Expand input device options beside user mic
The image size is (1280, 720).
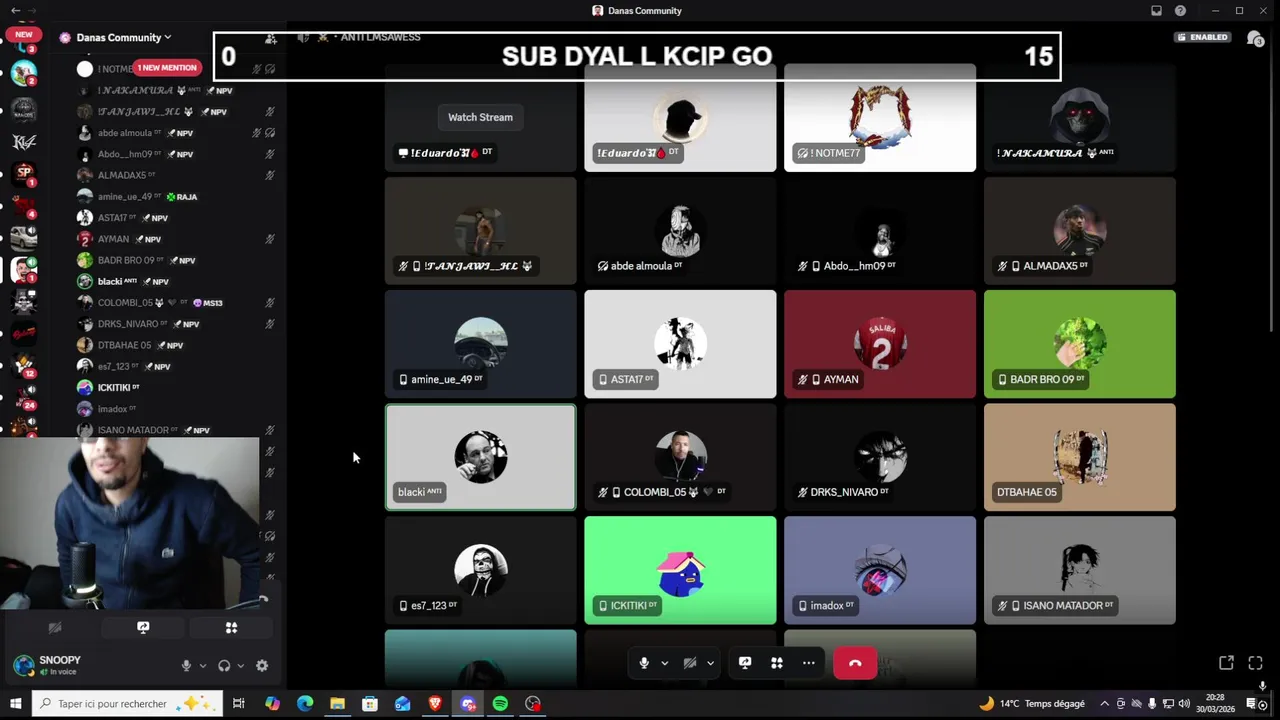(x=202, y=666)
